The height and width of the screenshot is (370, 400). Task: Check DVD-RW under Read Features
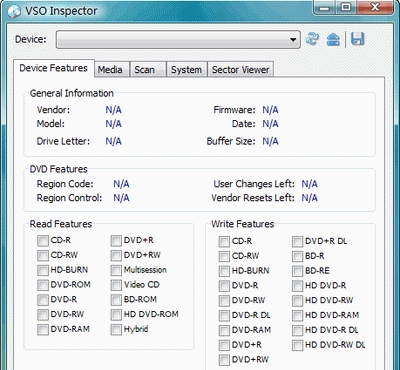coord(42,314)
